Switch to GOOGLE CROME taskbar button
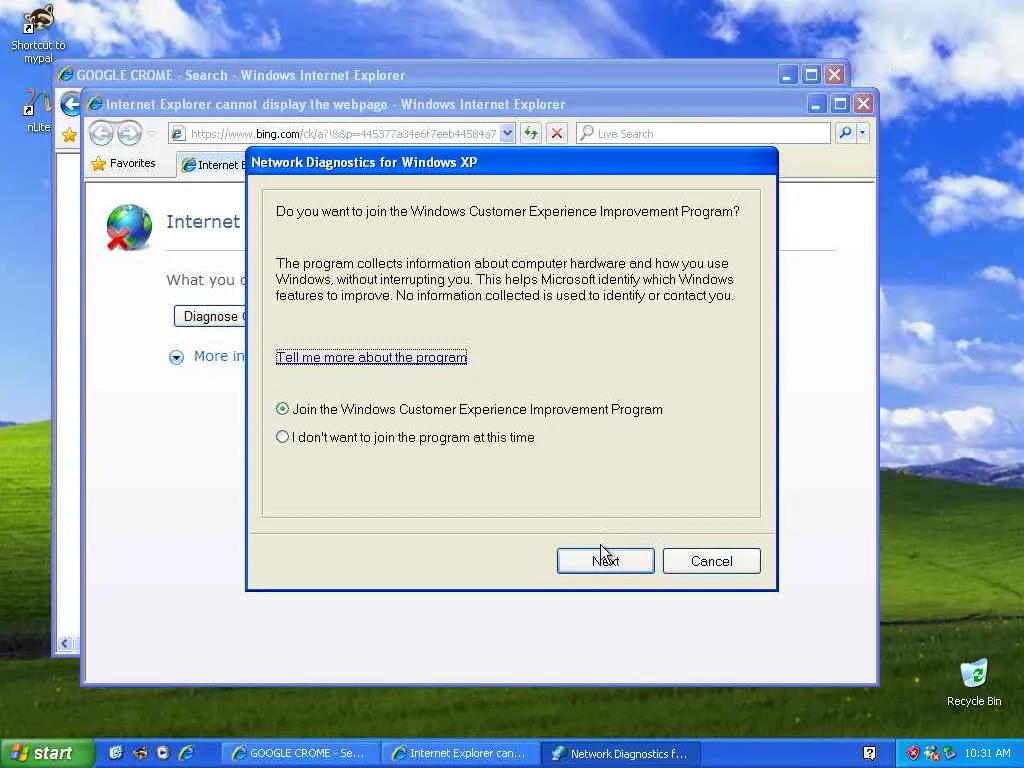The height and width of the screenshot is (768, 1024). 298,753
